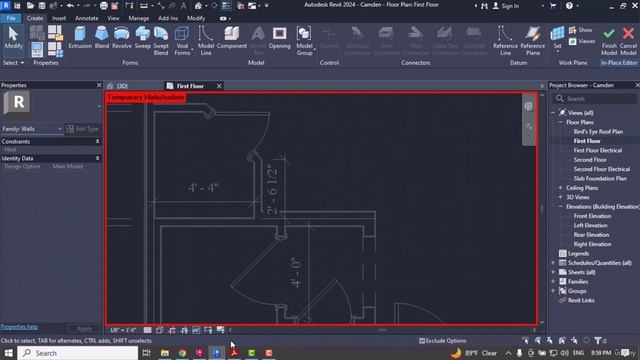Screen dimensions: 640x360
Task: Select the Extrusion form tool
Action: (80, 38)
